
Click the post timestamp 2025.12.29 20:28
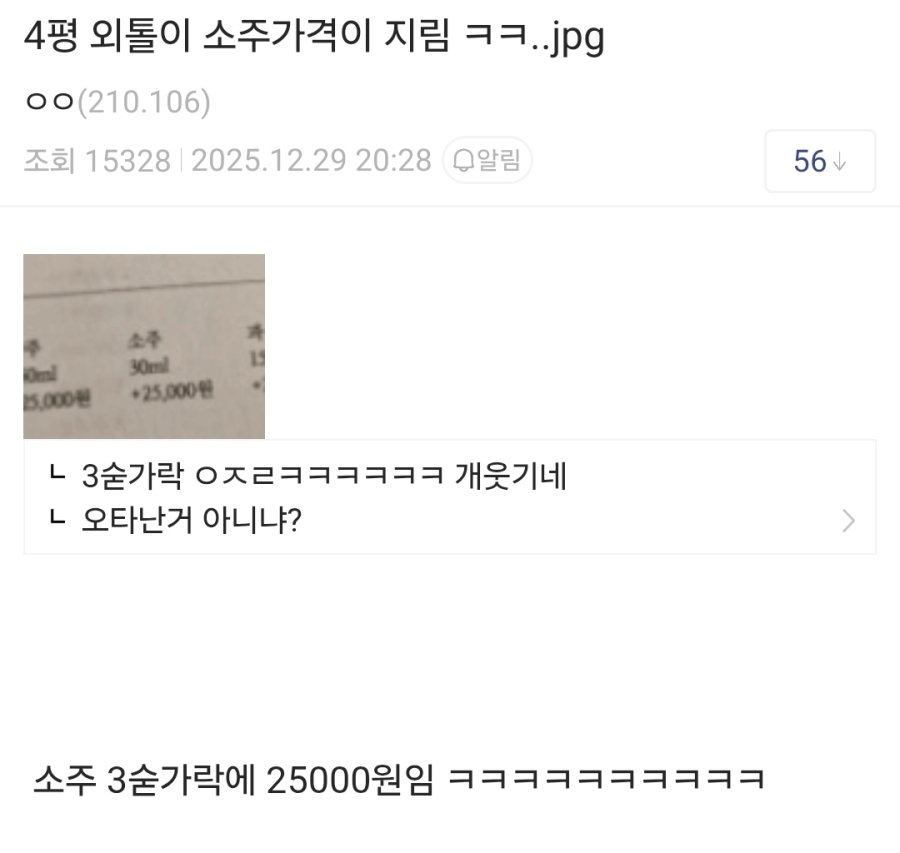(311, 160)
